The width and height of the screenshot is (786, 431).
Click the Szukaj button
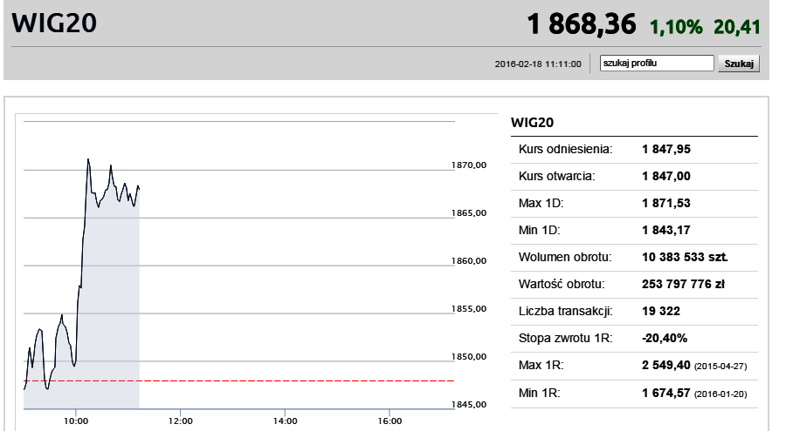click(x=739, y=64)
